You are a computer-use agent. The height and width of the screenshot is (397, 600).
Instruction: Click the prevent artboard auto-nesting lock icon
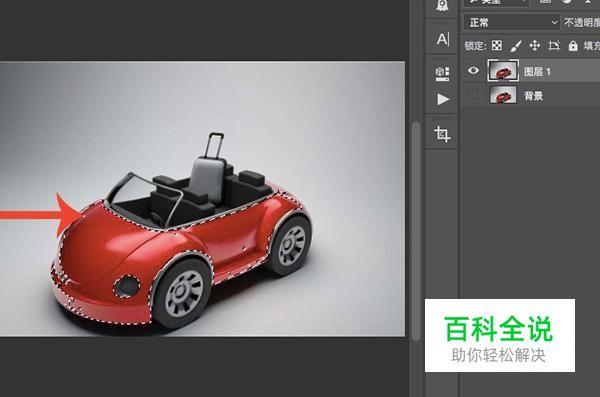(554, 46)
